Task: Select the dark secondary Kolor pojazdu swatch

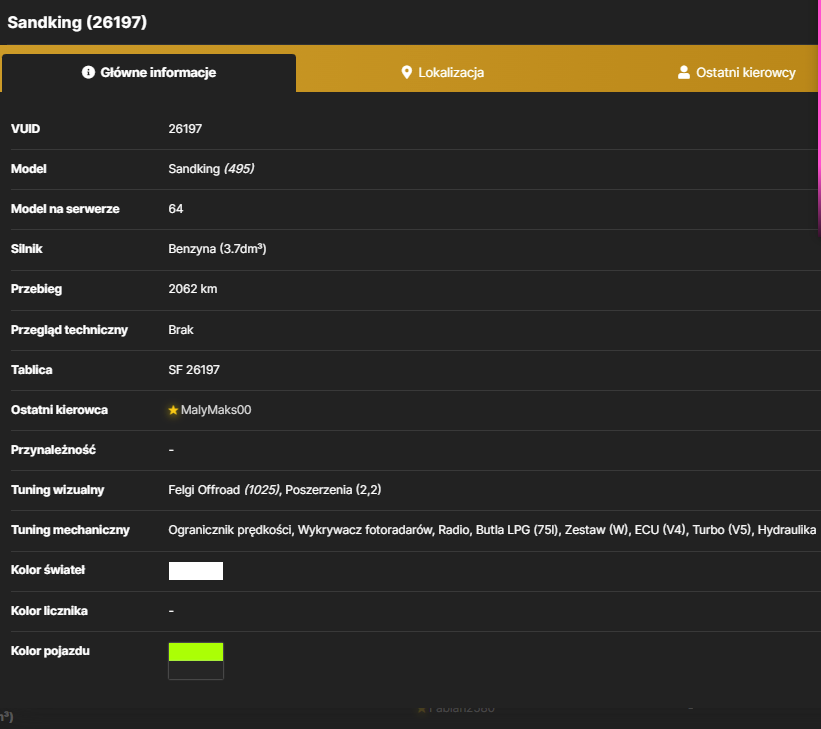Action: tap(196, 670)
